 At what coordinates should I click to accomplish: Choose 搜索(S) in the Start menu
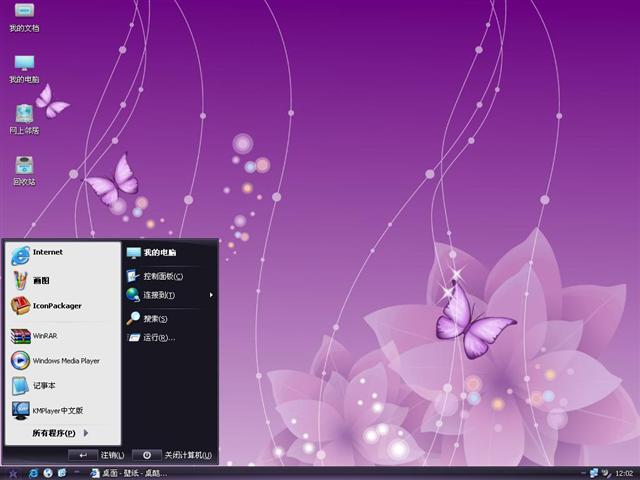pyautogui.click(x=155, y=319)
